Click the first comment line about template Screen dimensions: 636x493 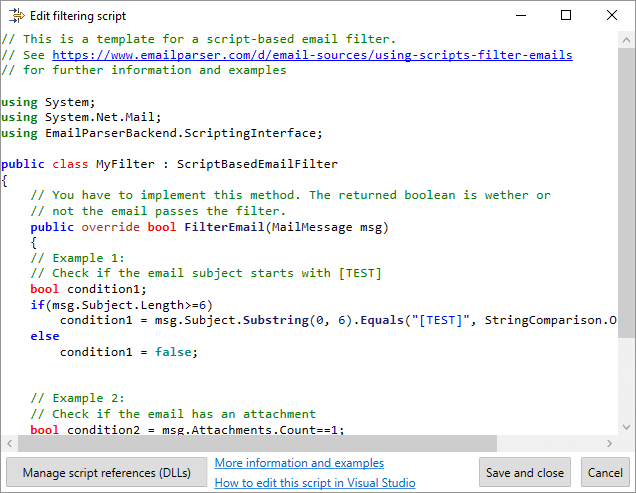coord(198,39)
